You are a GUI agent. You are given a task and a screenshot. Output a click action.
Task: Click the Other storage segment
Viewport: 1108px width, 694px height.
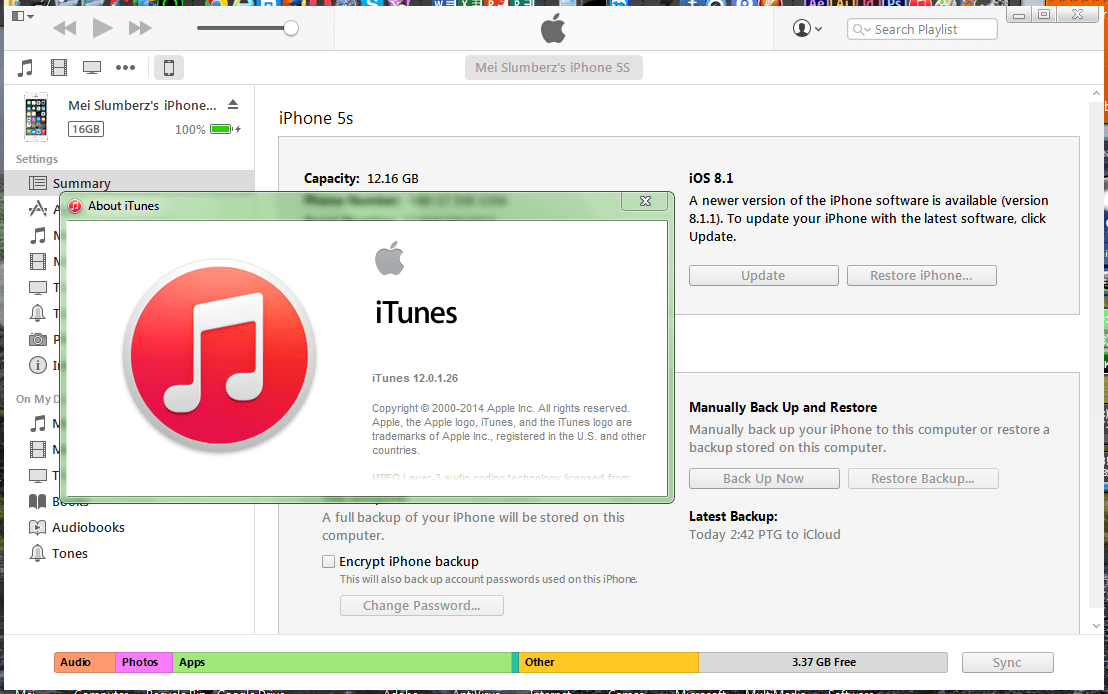[x=609, y=662]
